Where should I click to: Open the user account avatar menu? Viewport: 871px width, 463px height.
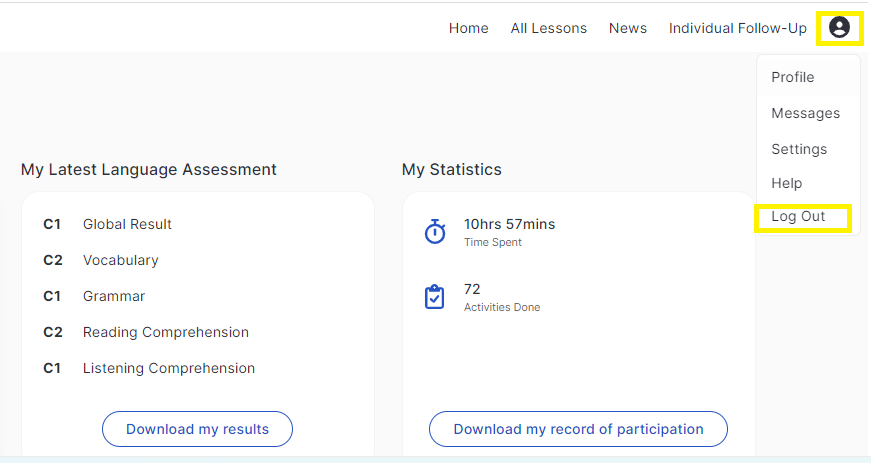(x=839, y=27)
